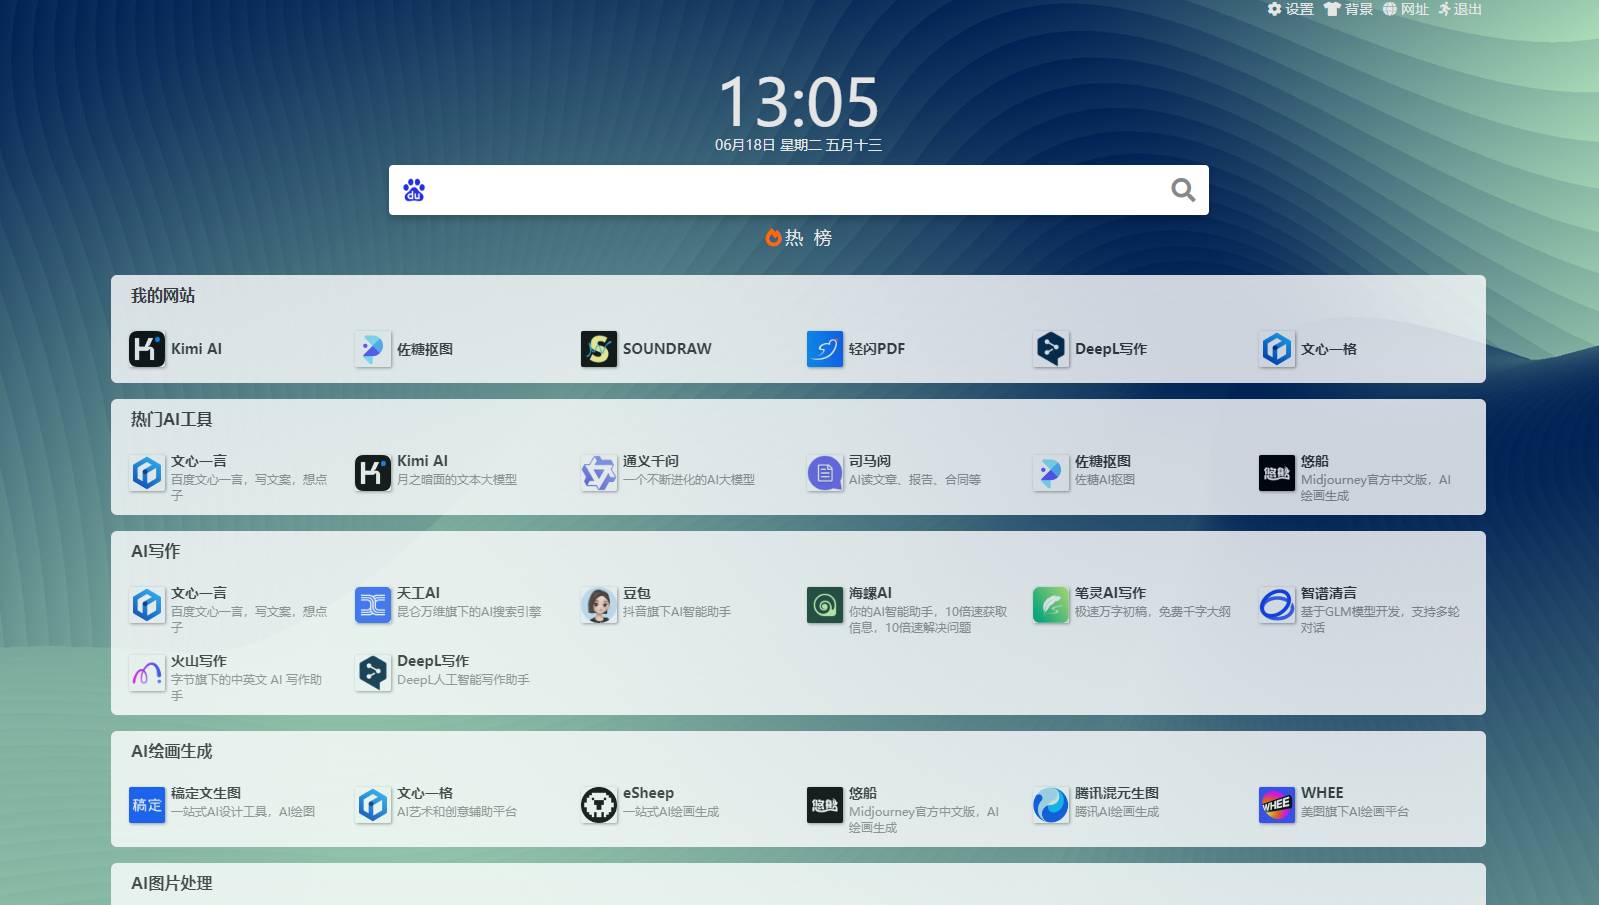Open the 天工AI icon

coord(373,605)
